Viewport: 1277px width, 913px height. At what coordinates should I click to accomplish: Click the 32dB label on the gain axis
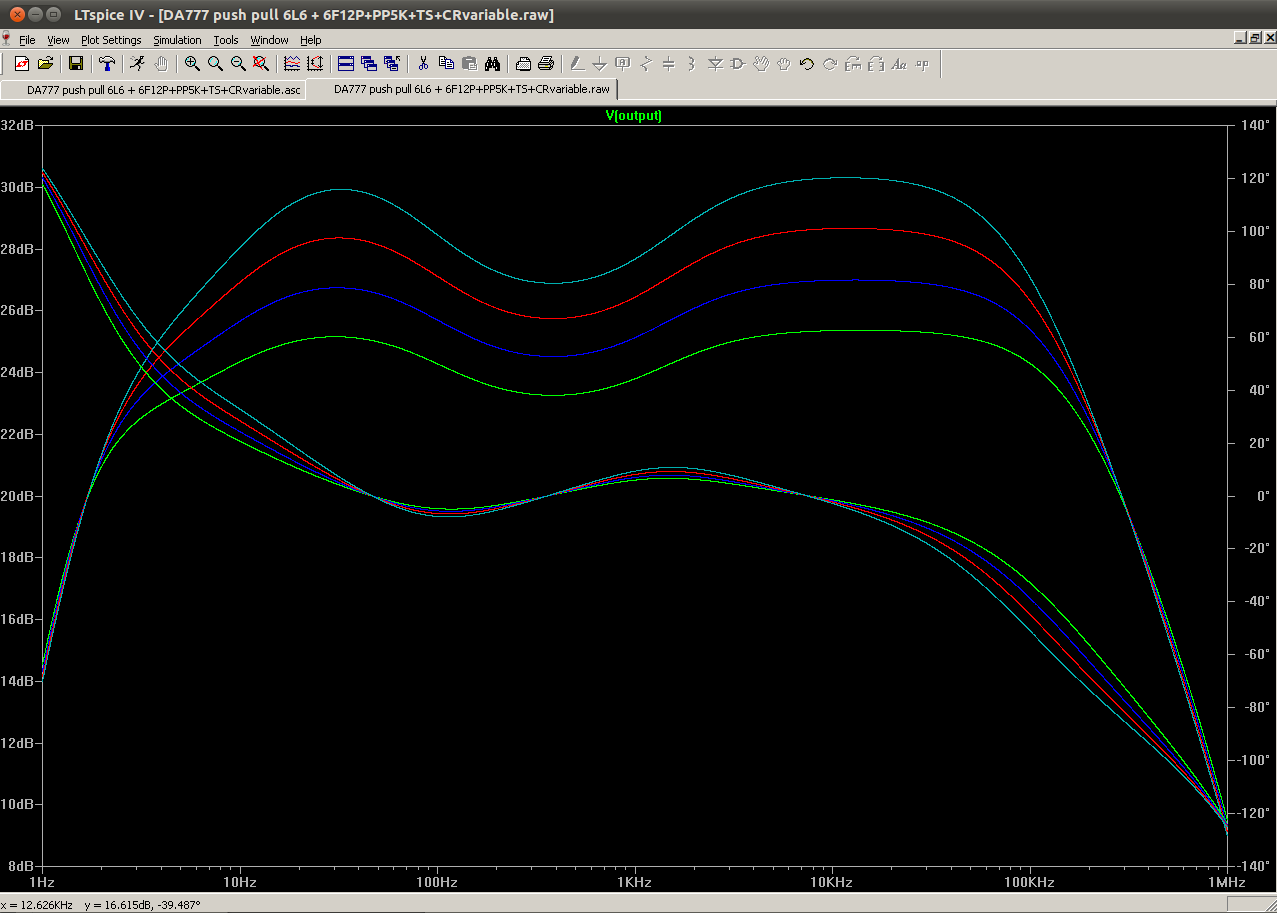pyautogui.click(x=19, y=126)
